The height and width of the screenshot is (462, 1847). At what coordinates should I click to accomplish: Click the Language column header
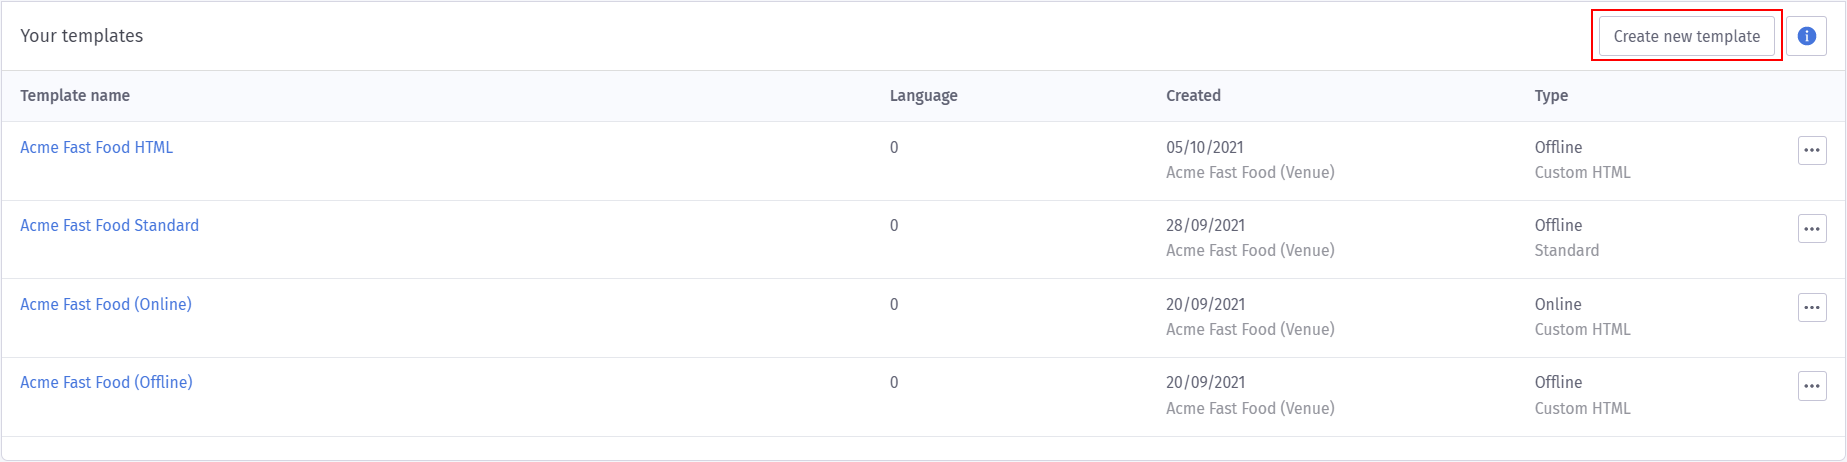923,96
